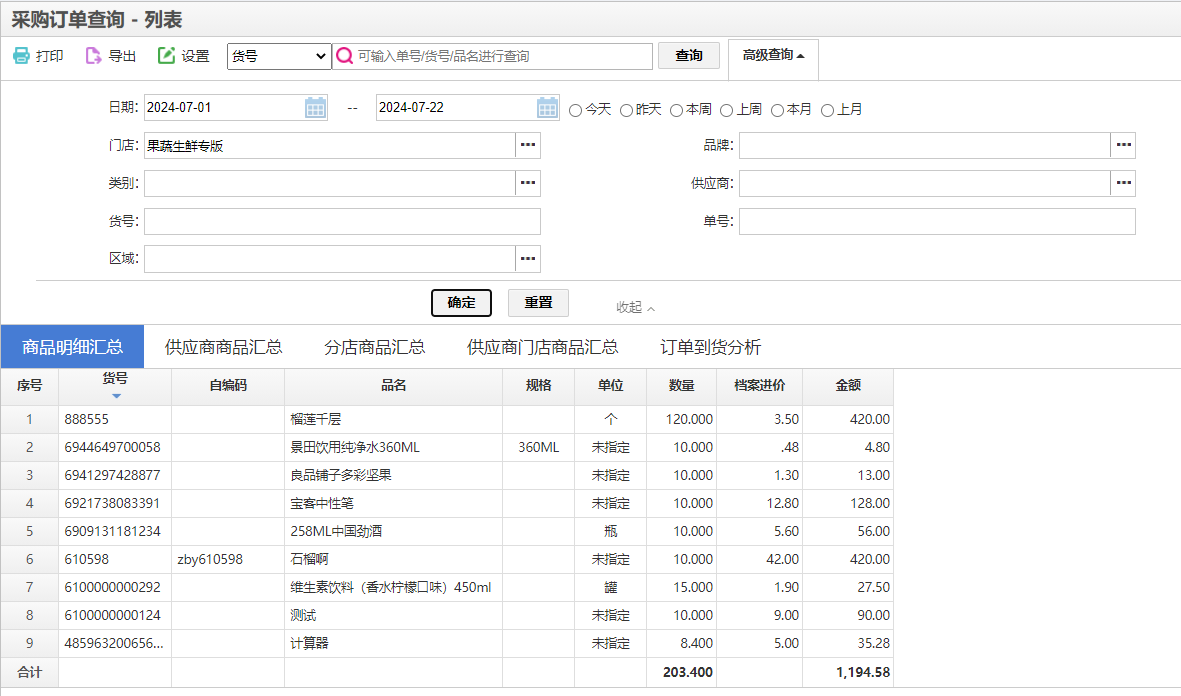Viewport: 1181px width, 696px height.
Task: Click the 货号 filter input field
Action: point(343,221)
